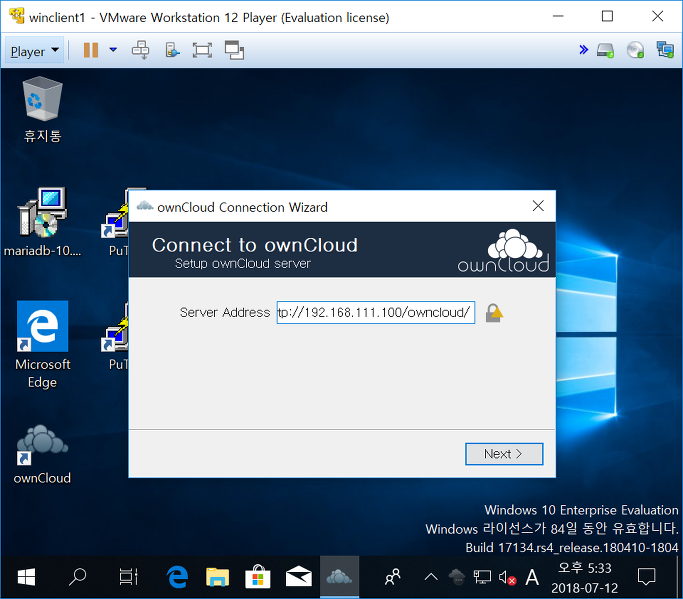Switch to Unity mode icon
Screen dimensions: 683x599
[x=234, y=51]
